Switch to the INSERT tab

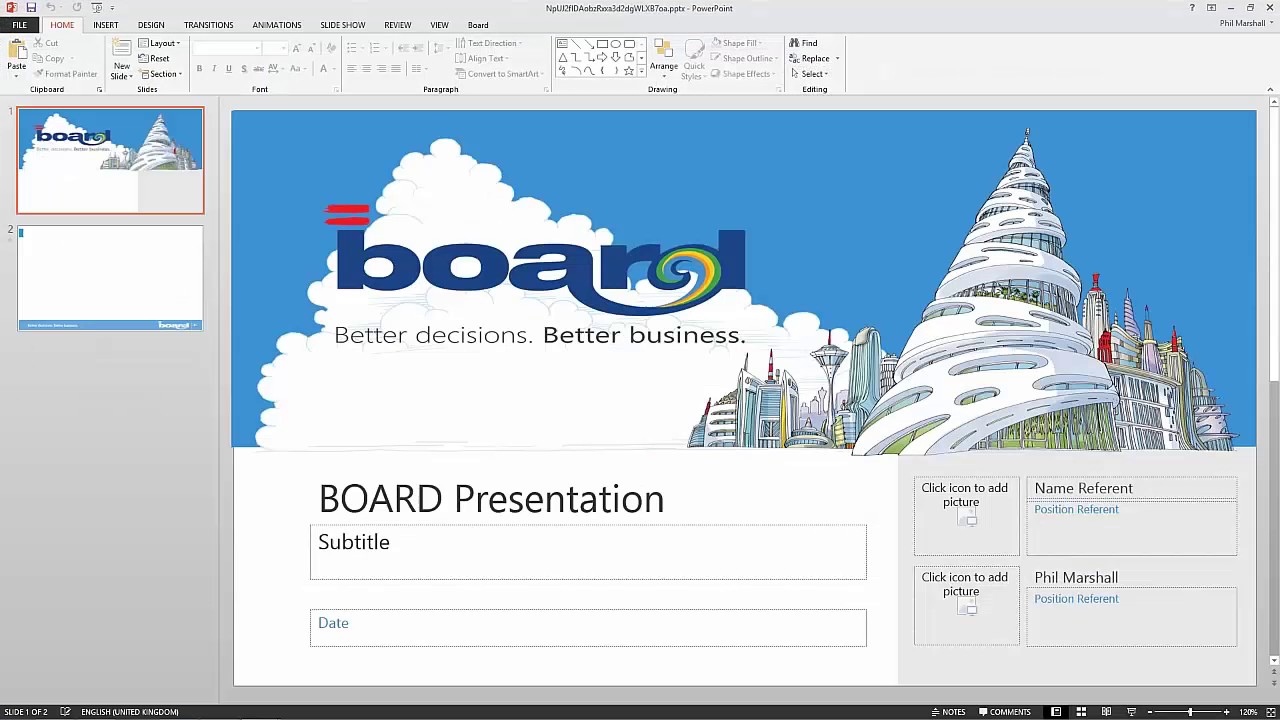pos(105,25)
